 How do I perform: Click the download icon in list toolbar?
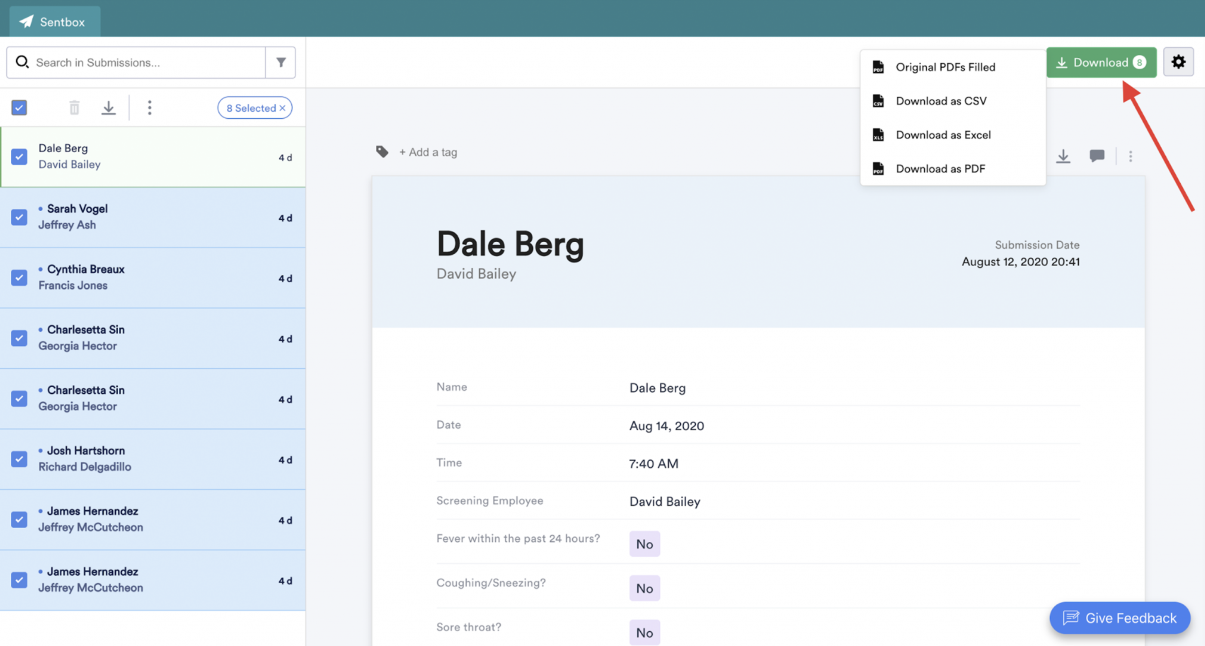(x=109, y=108)
